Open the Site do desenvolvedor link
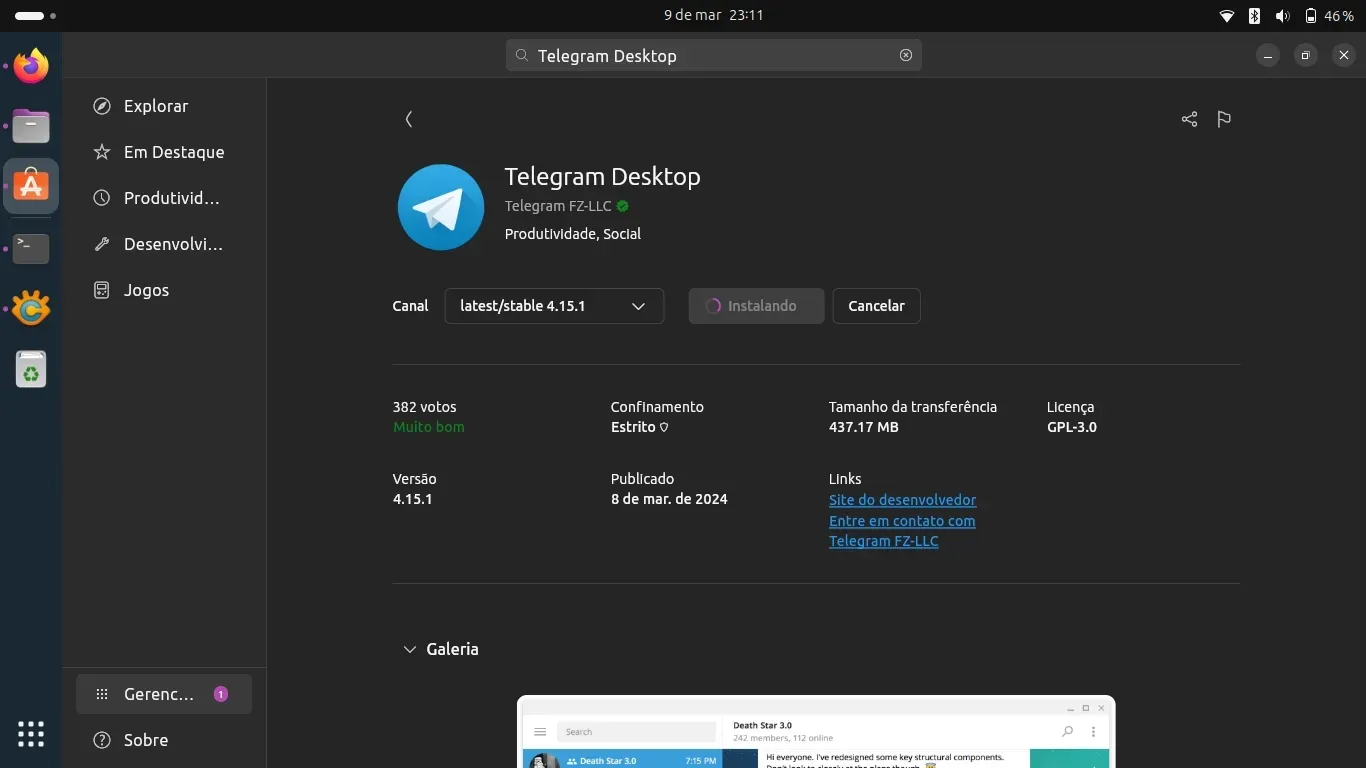The height and width of the screenshot is (768, 1366). 902,500
